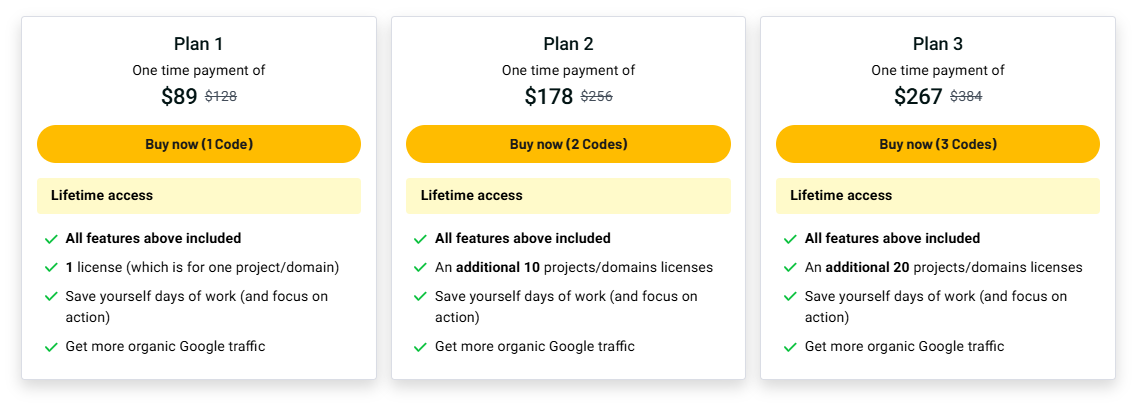Click Plan 2 'All features above included' checkmark

point(420,239)
